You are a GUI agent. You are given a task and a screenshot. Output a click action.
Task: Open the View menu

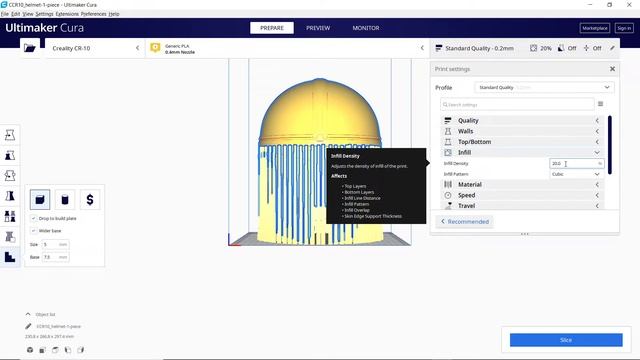(28, 14)
